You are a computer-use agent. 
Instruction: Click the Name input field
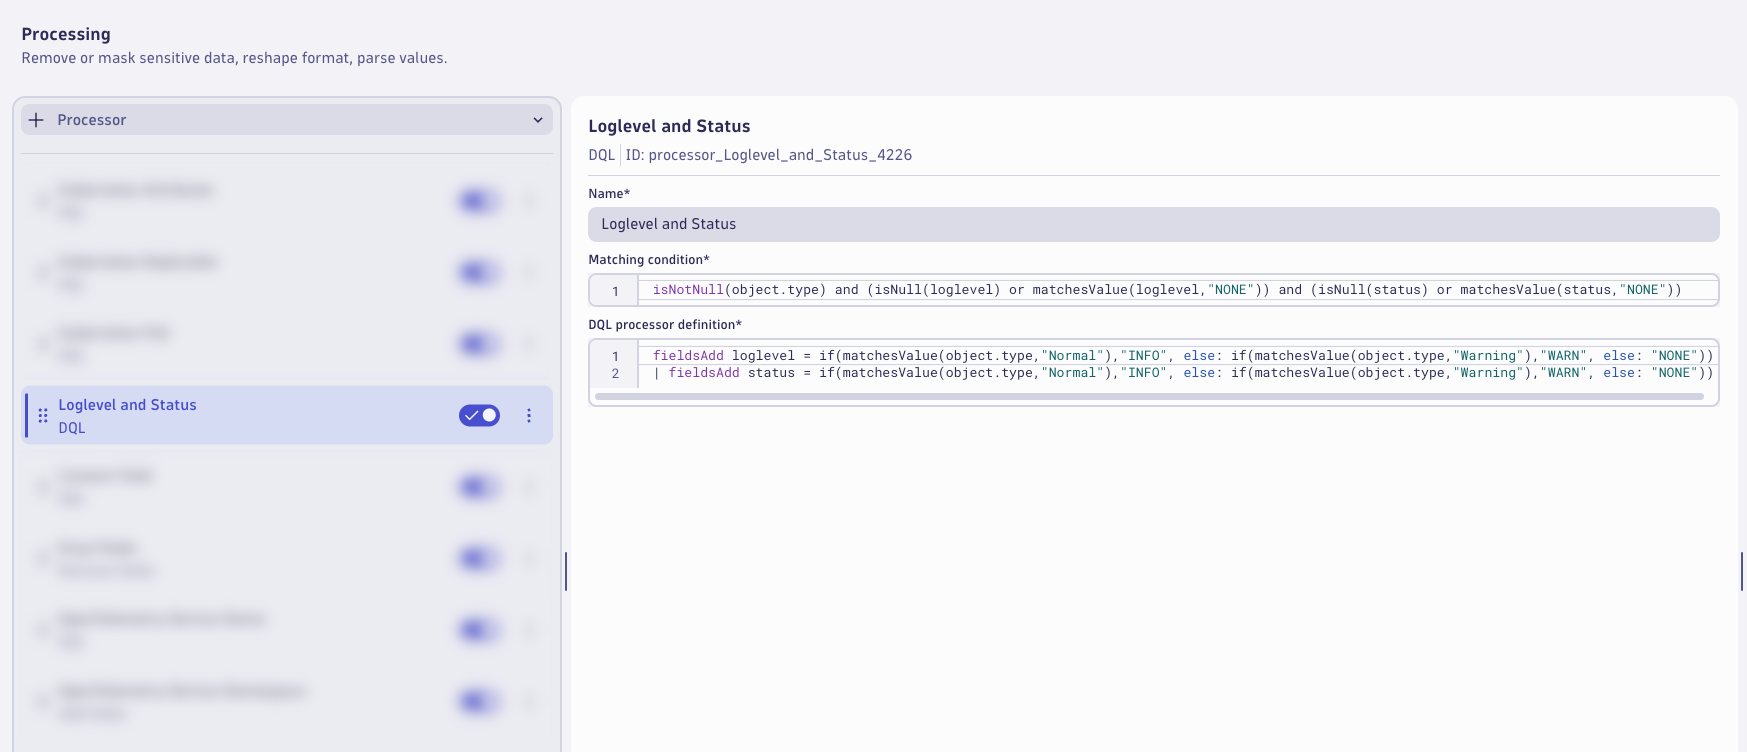1153,224
